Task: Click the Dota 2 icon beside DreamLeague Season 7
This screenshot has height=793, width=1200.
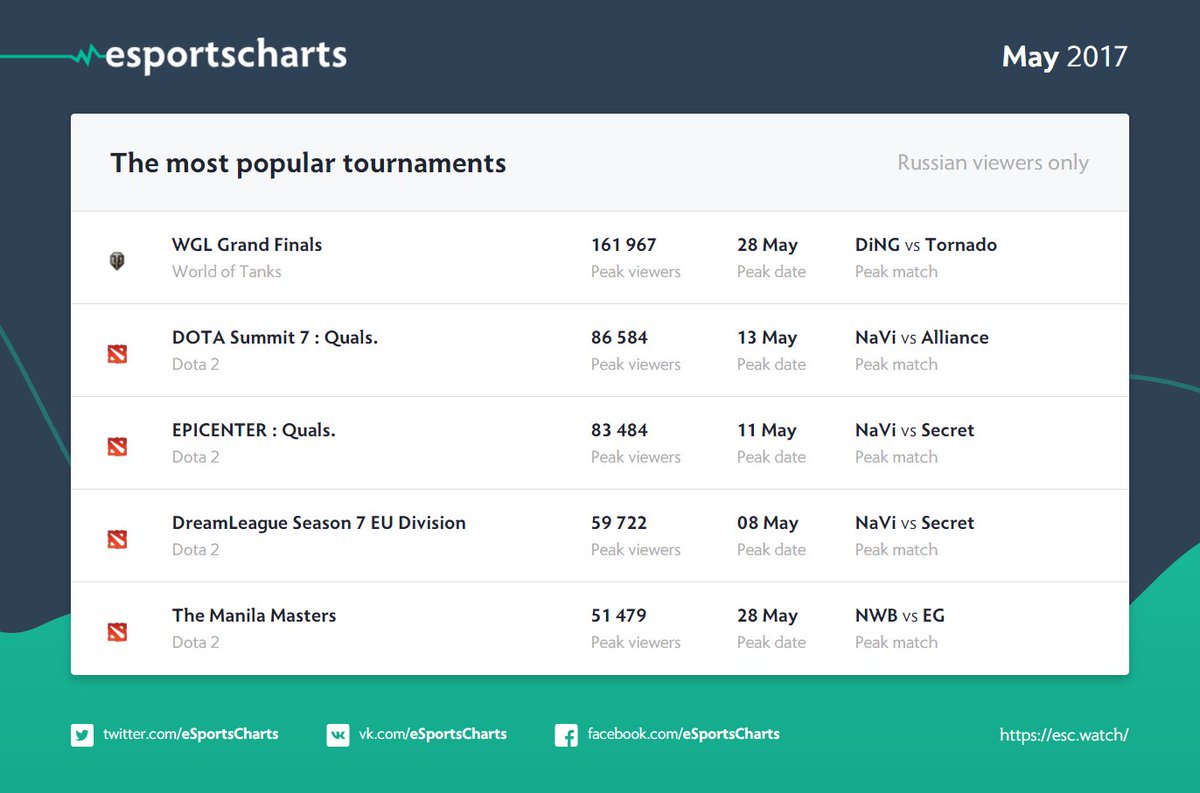Action: click(117, 540)
